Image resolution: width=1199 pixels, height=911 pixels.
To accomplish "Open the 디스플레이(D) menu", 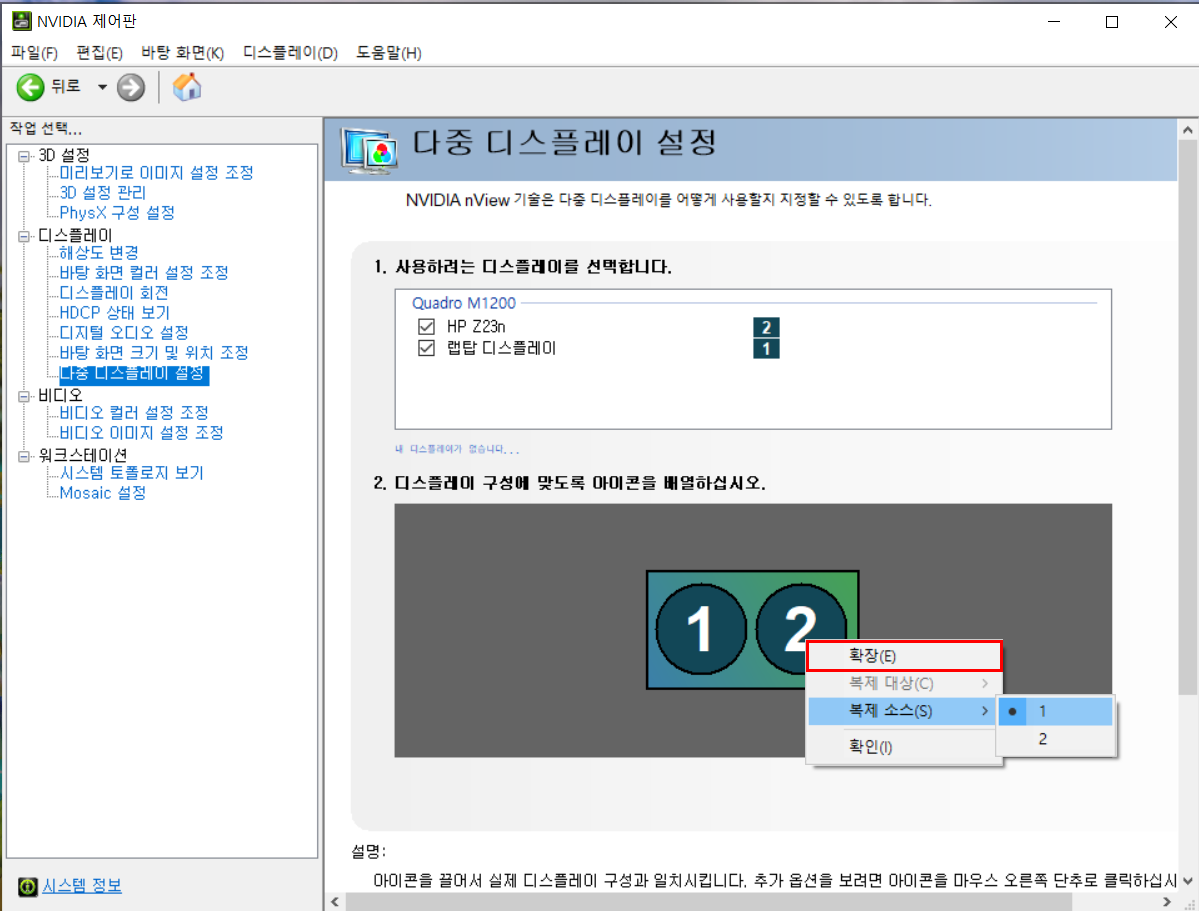I will tap(291, 53).
